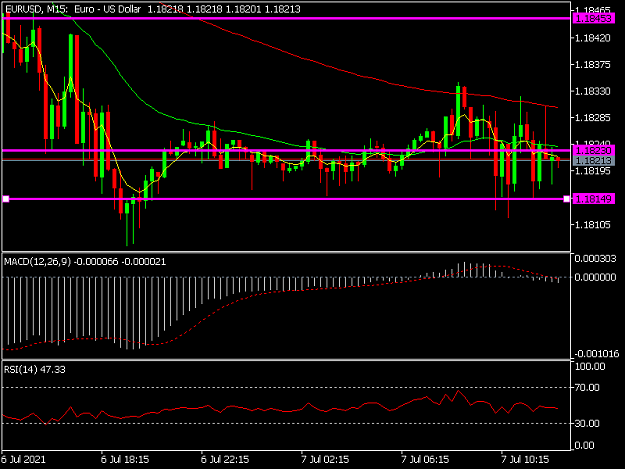
Task: Click the RSI 70.00 level label
Action: tap(587, 387)
